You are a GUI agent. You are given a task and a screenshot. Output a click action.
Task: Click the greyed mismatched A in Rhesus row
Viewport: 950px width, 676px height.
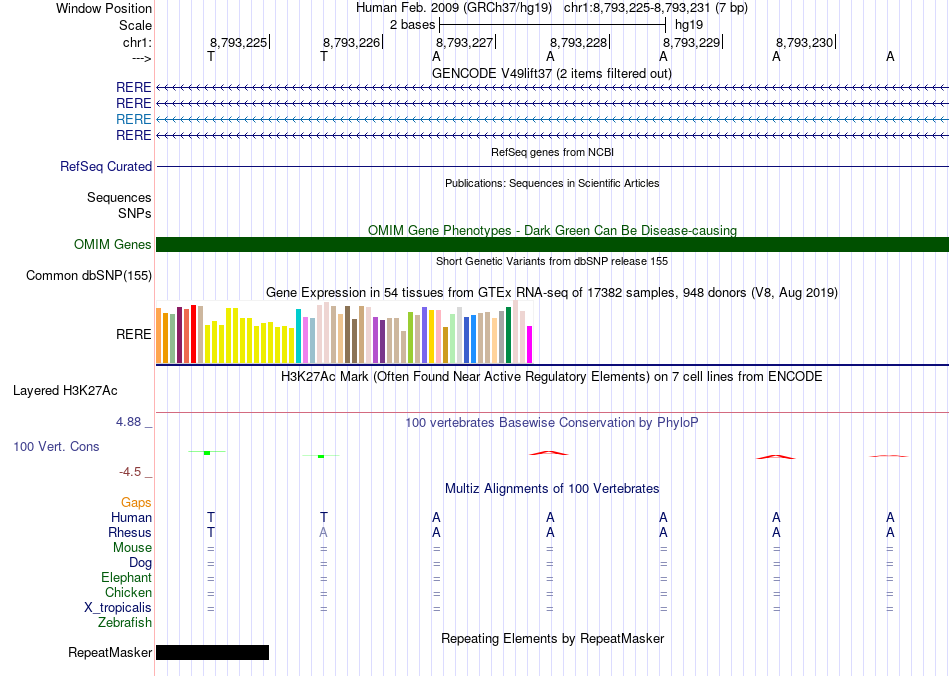[324, 532]
